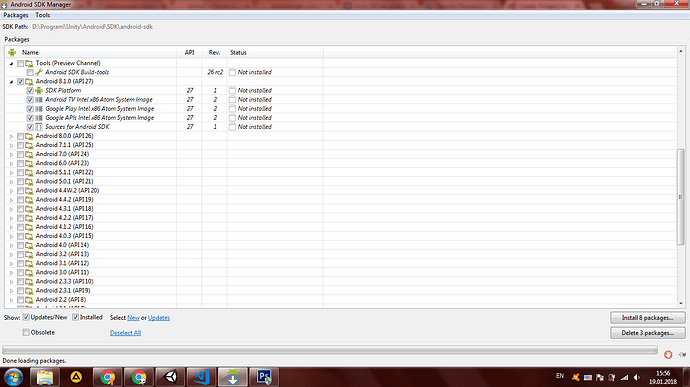Image resolution: width=690 pixels, height=387 pixels.
Task: Click the package list vertical scrollbar
Action: click(x=681, y=197)
